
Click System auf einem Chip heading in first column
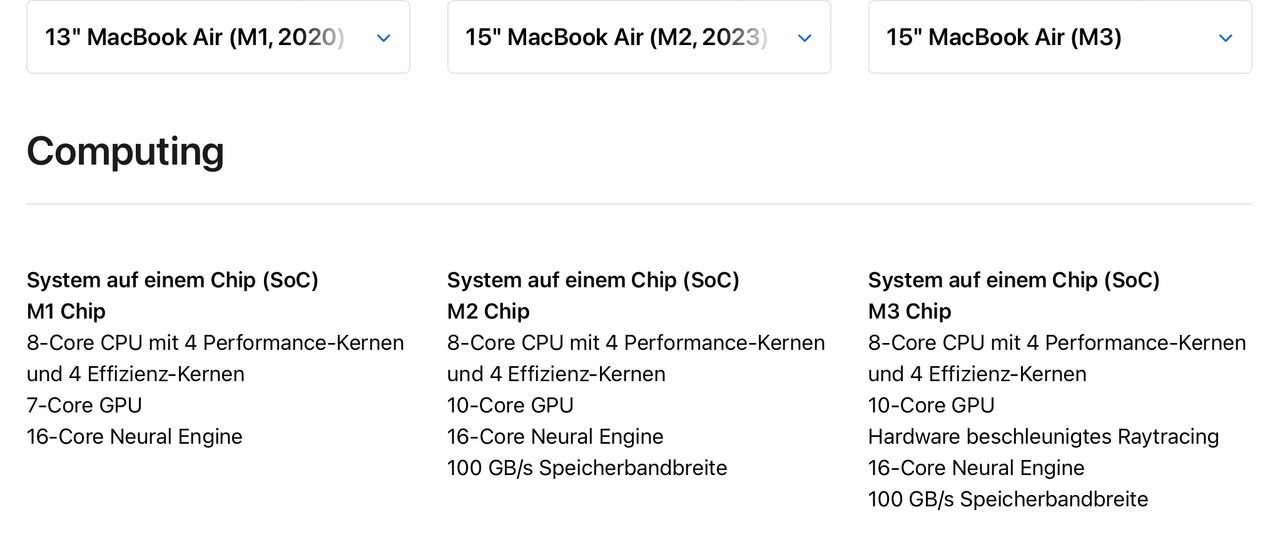tap(172, 280)
